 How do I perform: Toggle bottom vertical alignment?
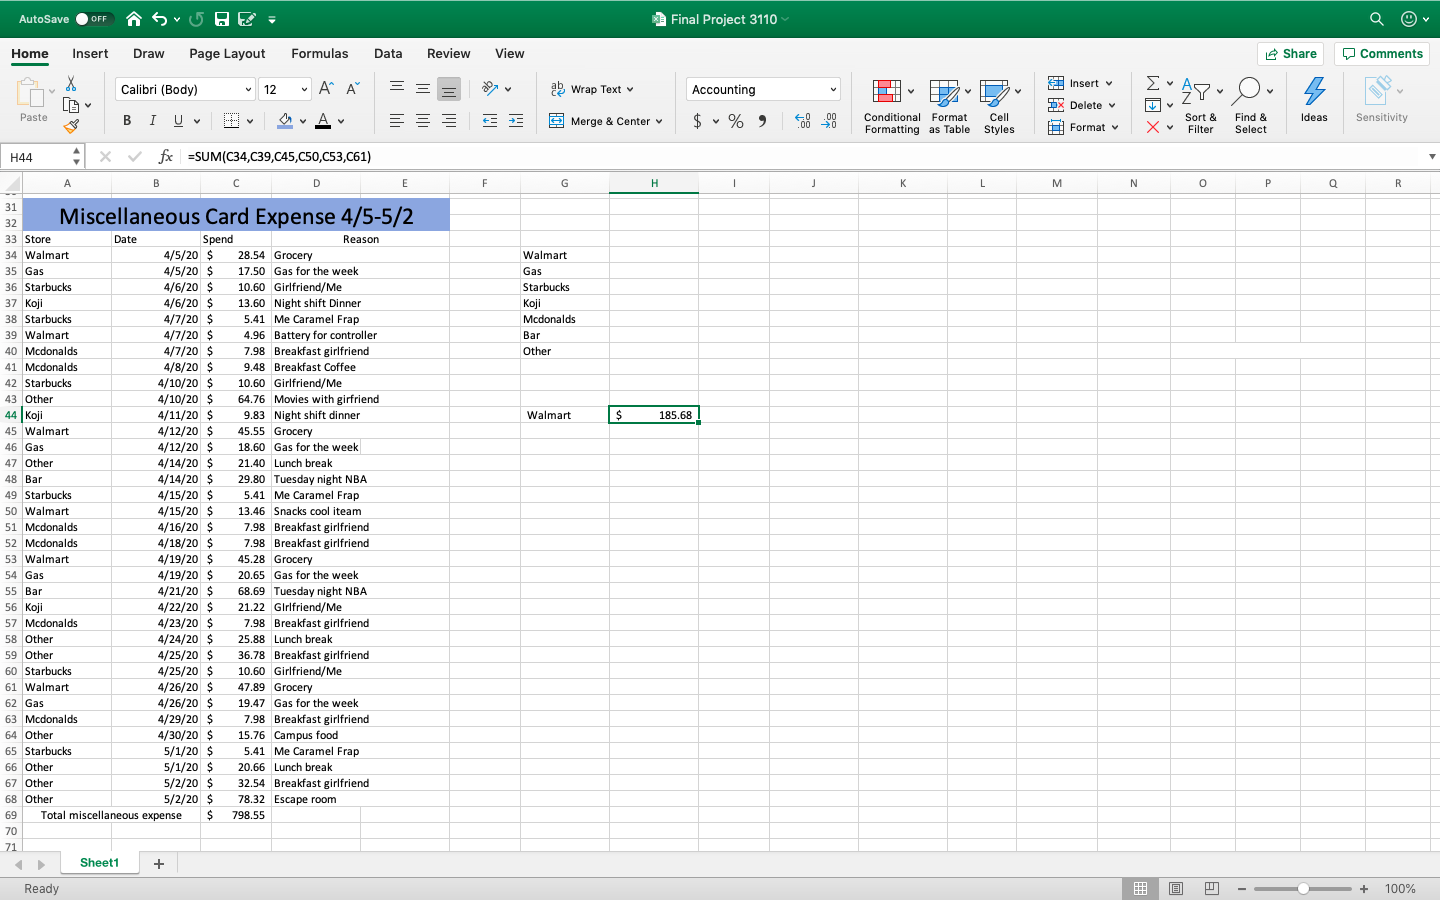point(449,89)
